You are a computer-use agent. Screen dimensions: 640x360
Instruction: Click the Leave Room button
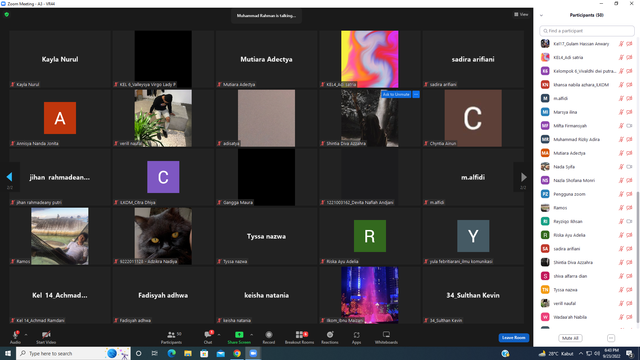point(513,338)
